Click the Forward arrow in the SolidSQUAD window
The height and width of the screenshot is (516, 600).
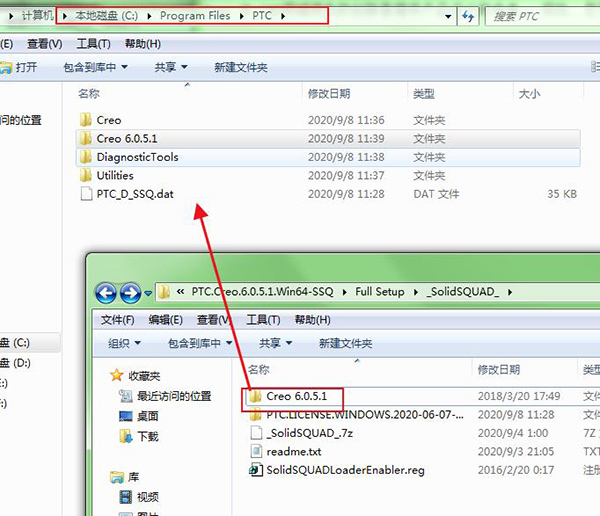click(x=130, y=293)
